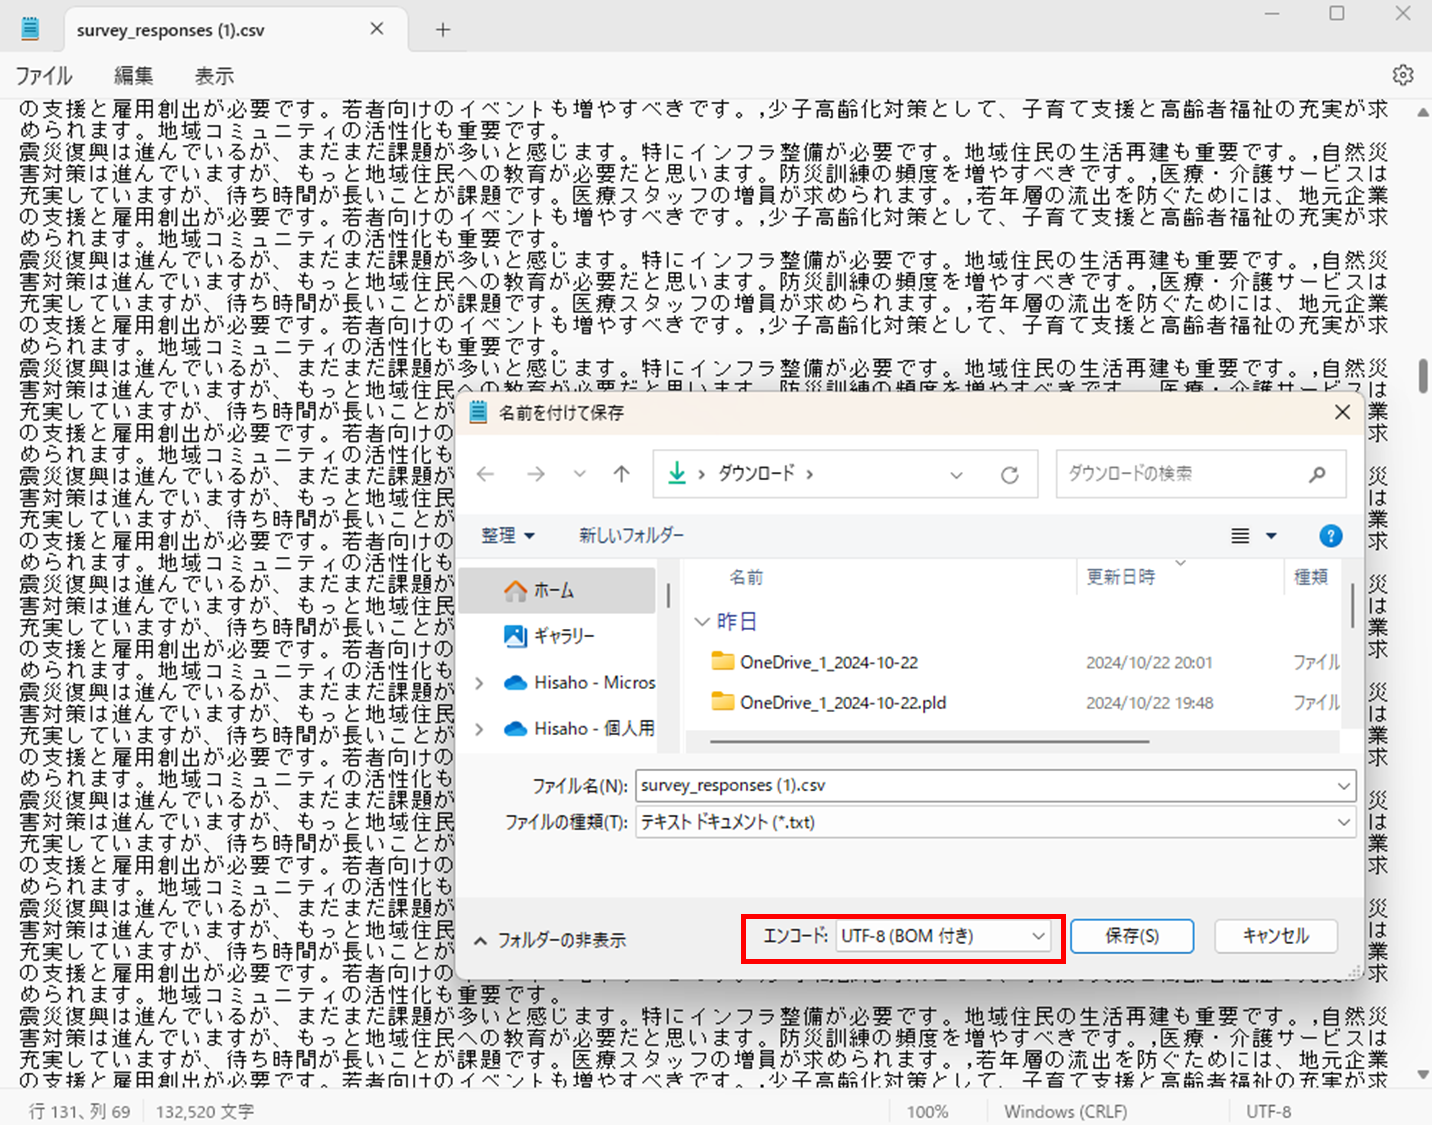Viewport: 1432px width, 1125px height.
Task: Click 保存(S) button
Action: 1132,936
